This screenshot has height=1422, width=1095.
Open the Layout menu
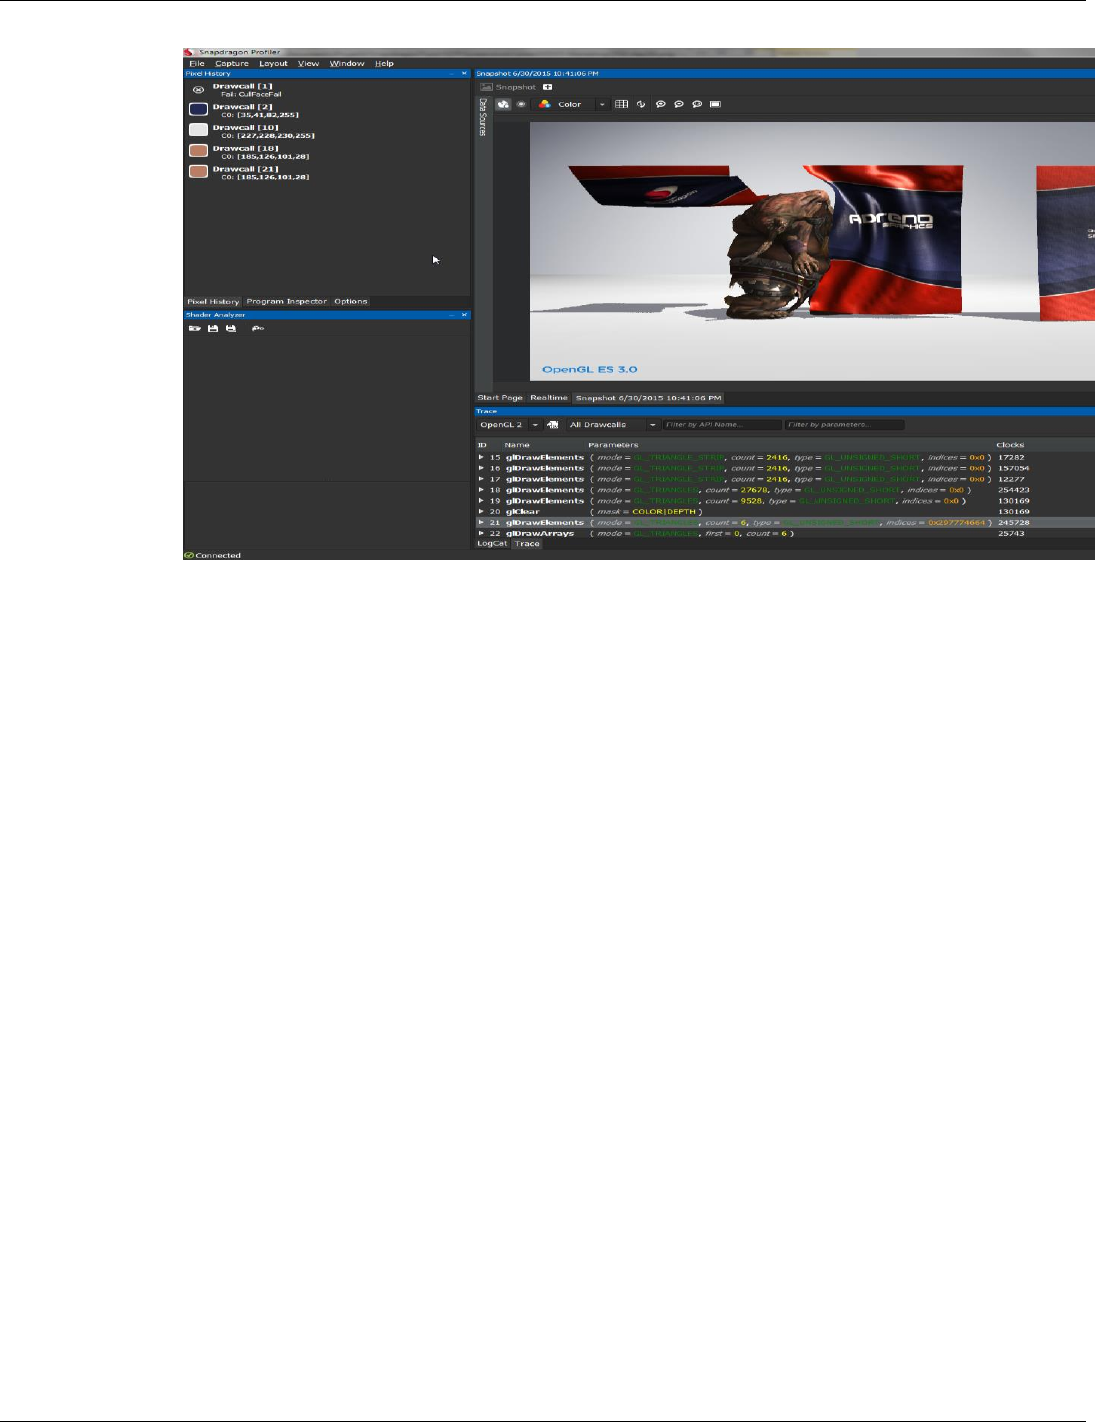[273, 63]
